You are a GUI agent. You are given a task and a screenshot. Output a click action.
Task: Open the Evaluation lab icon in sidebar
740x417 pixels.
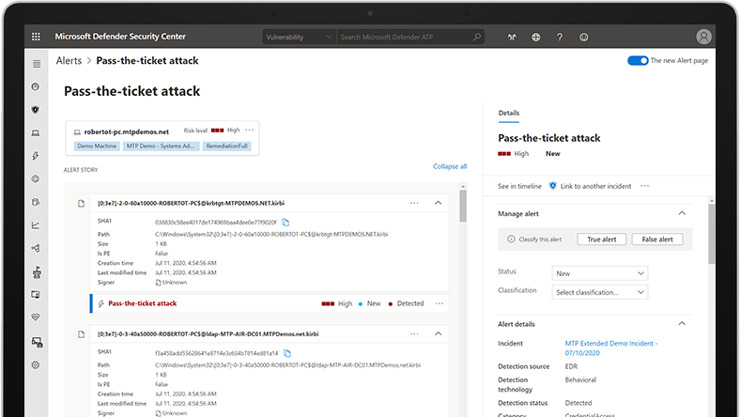click(x=37, y=272)
